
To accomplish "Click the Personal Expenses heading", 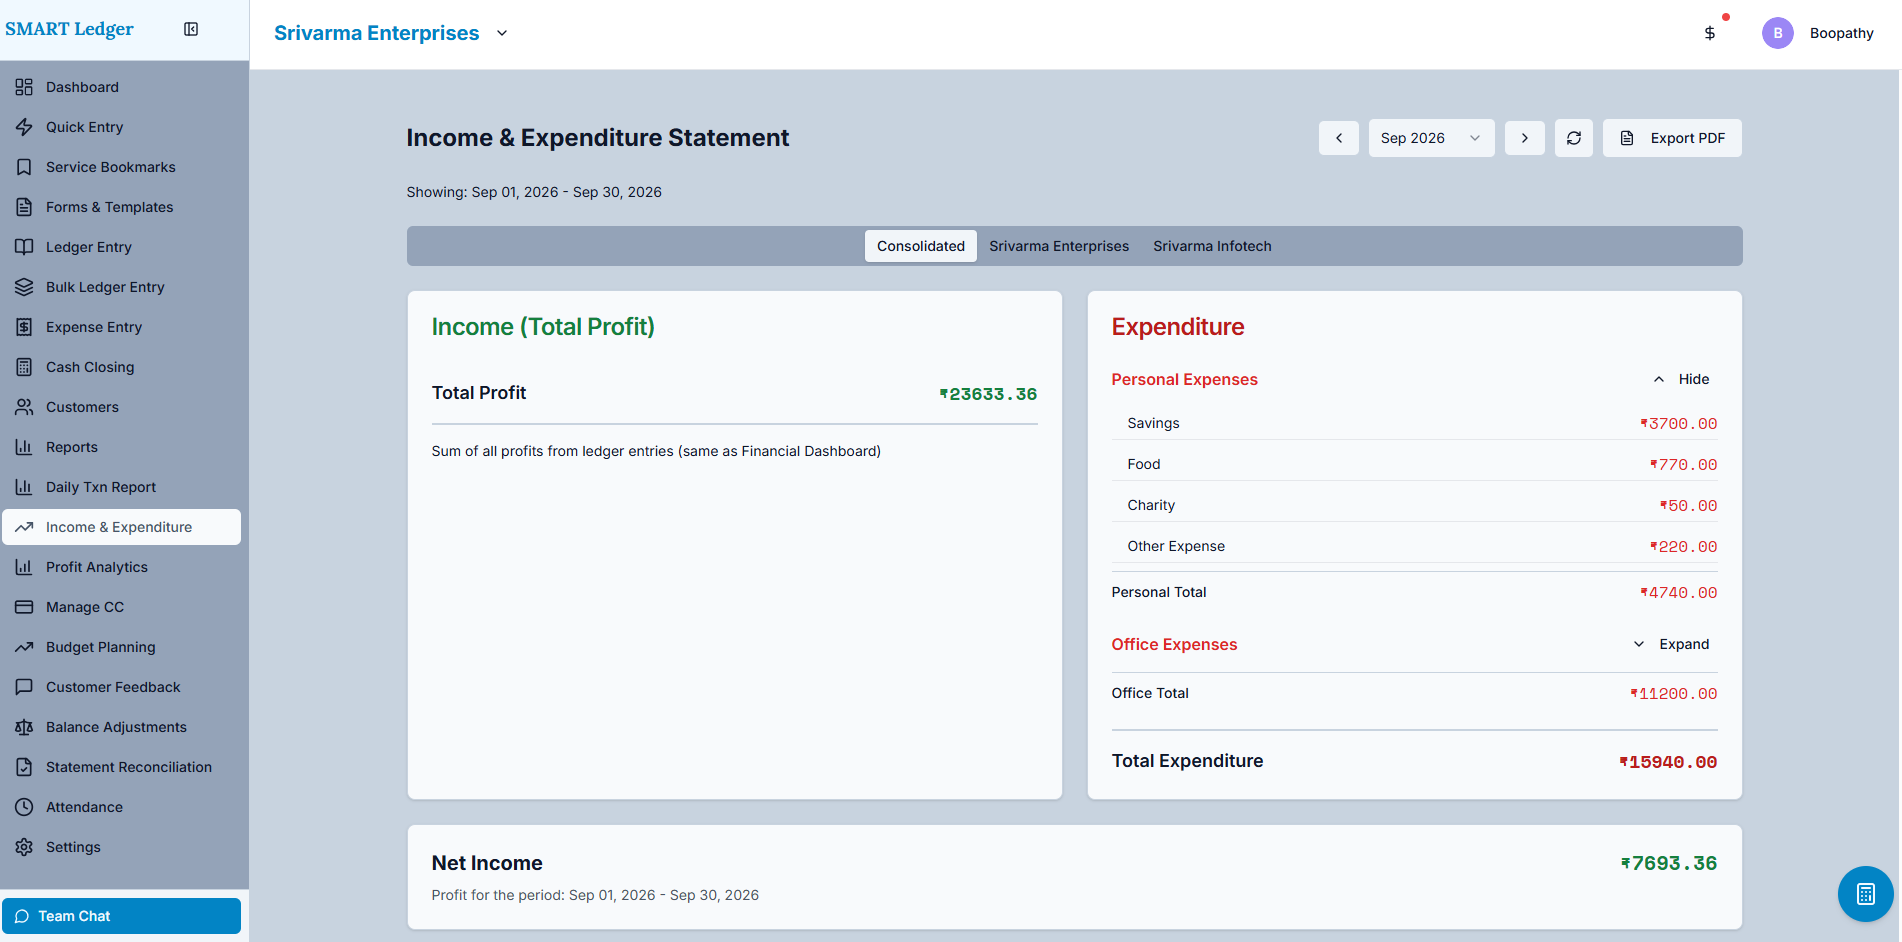I will (x=1185, y=379).
